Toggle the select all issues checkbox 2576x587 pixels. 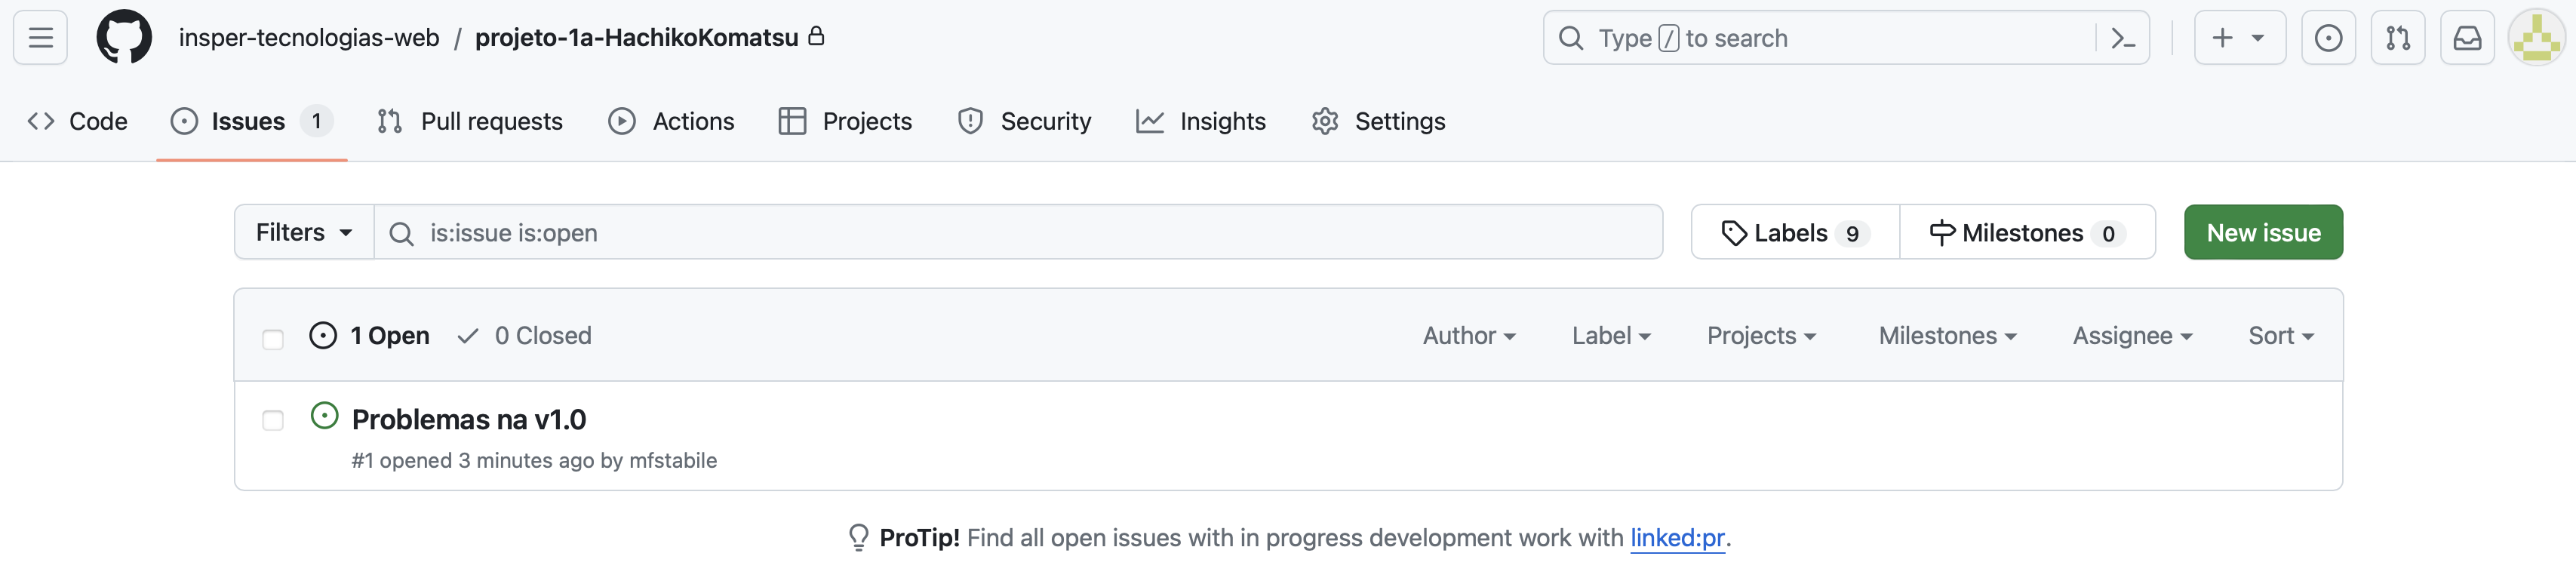[273, 339]
